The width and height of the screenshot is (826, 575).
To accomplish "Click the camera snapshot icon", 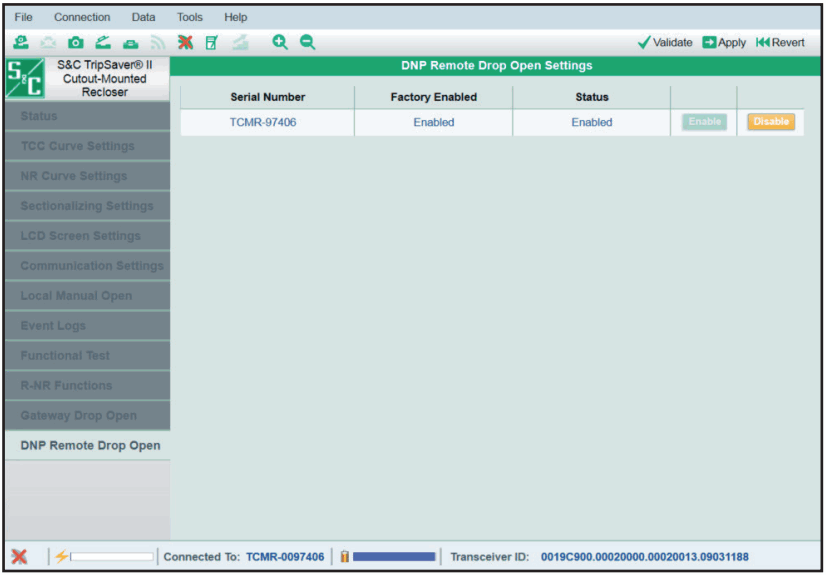I will 75,43.
